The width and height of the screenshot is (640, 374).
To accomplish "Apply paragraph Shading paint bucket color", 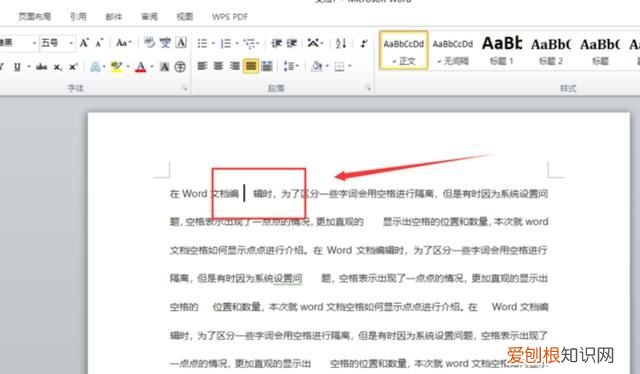I will point(317,66).
